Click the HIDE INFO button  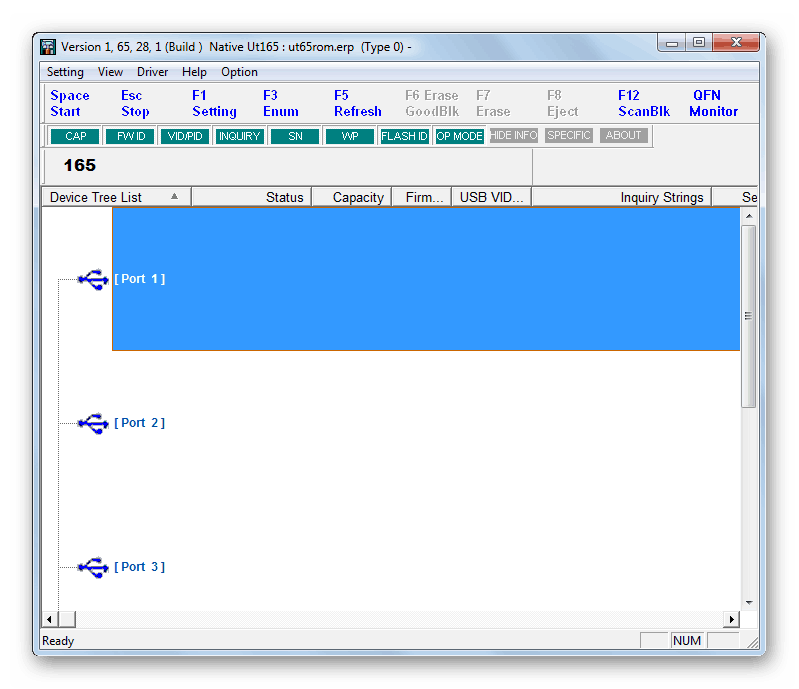tap(514, 135)
